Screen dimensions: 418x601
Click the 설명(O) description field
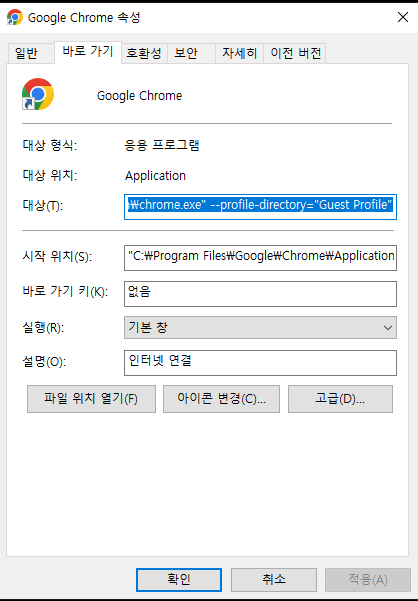click(x=260, y=363)
